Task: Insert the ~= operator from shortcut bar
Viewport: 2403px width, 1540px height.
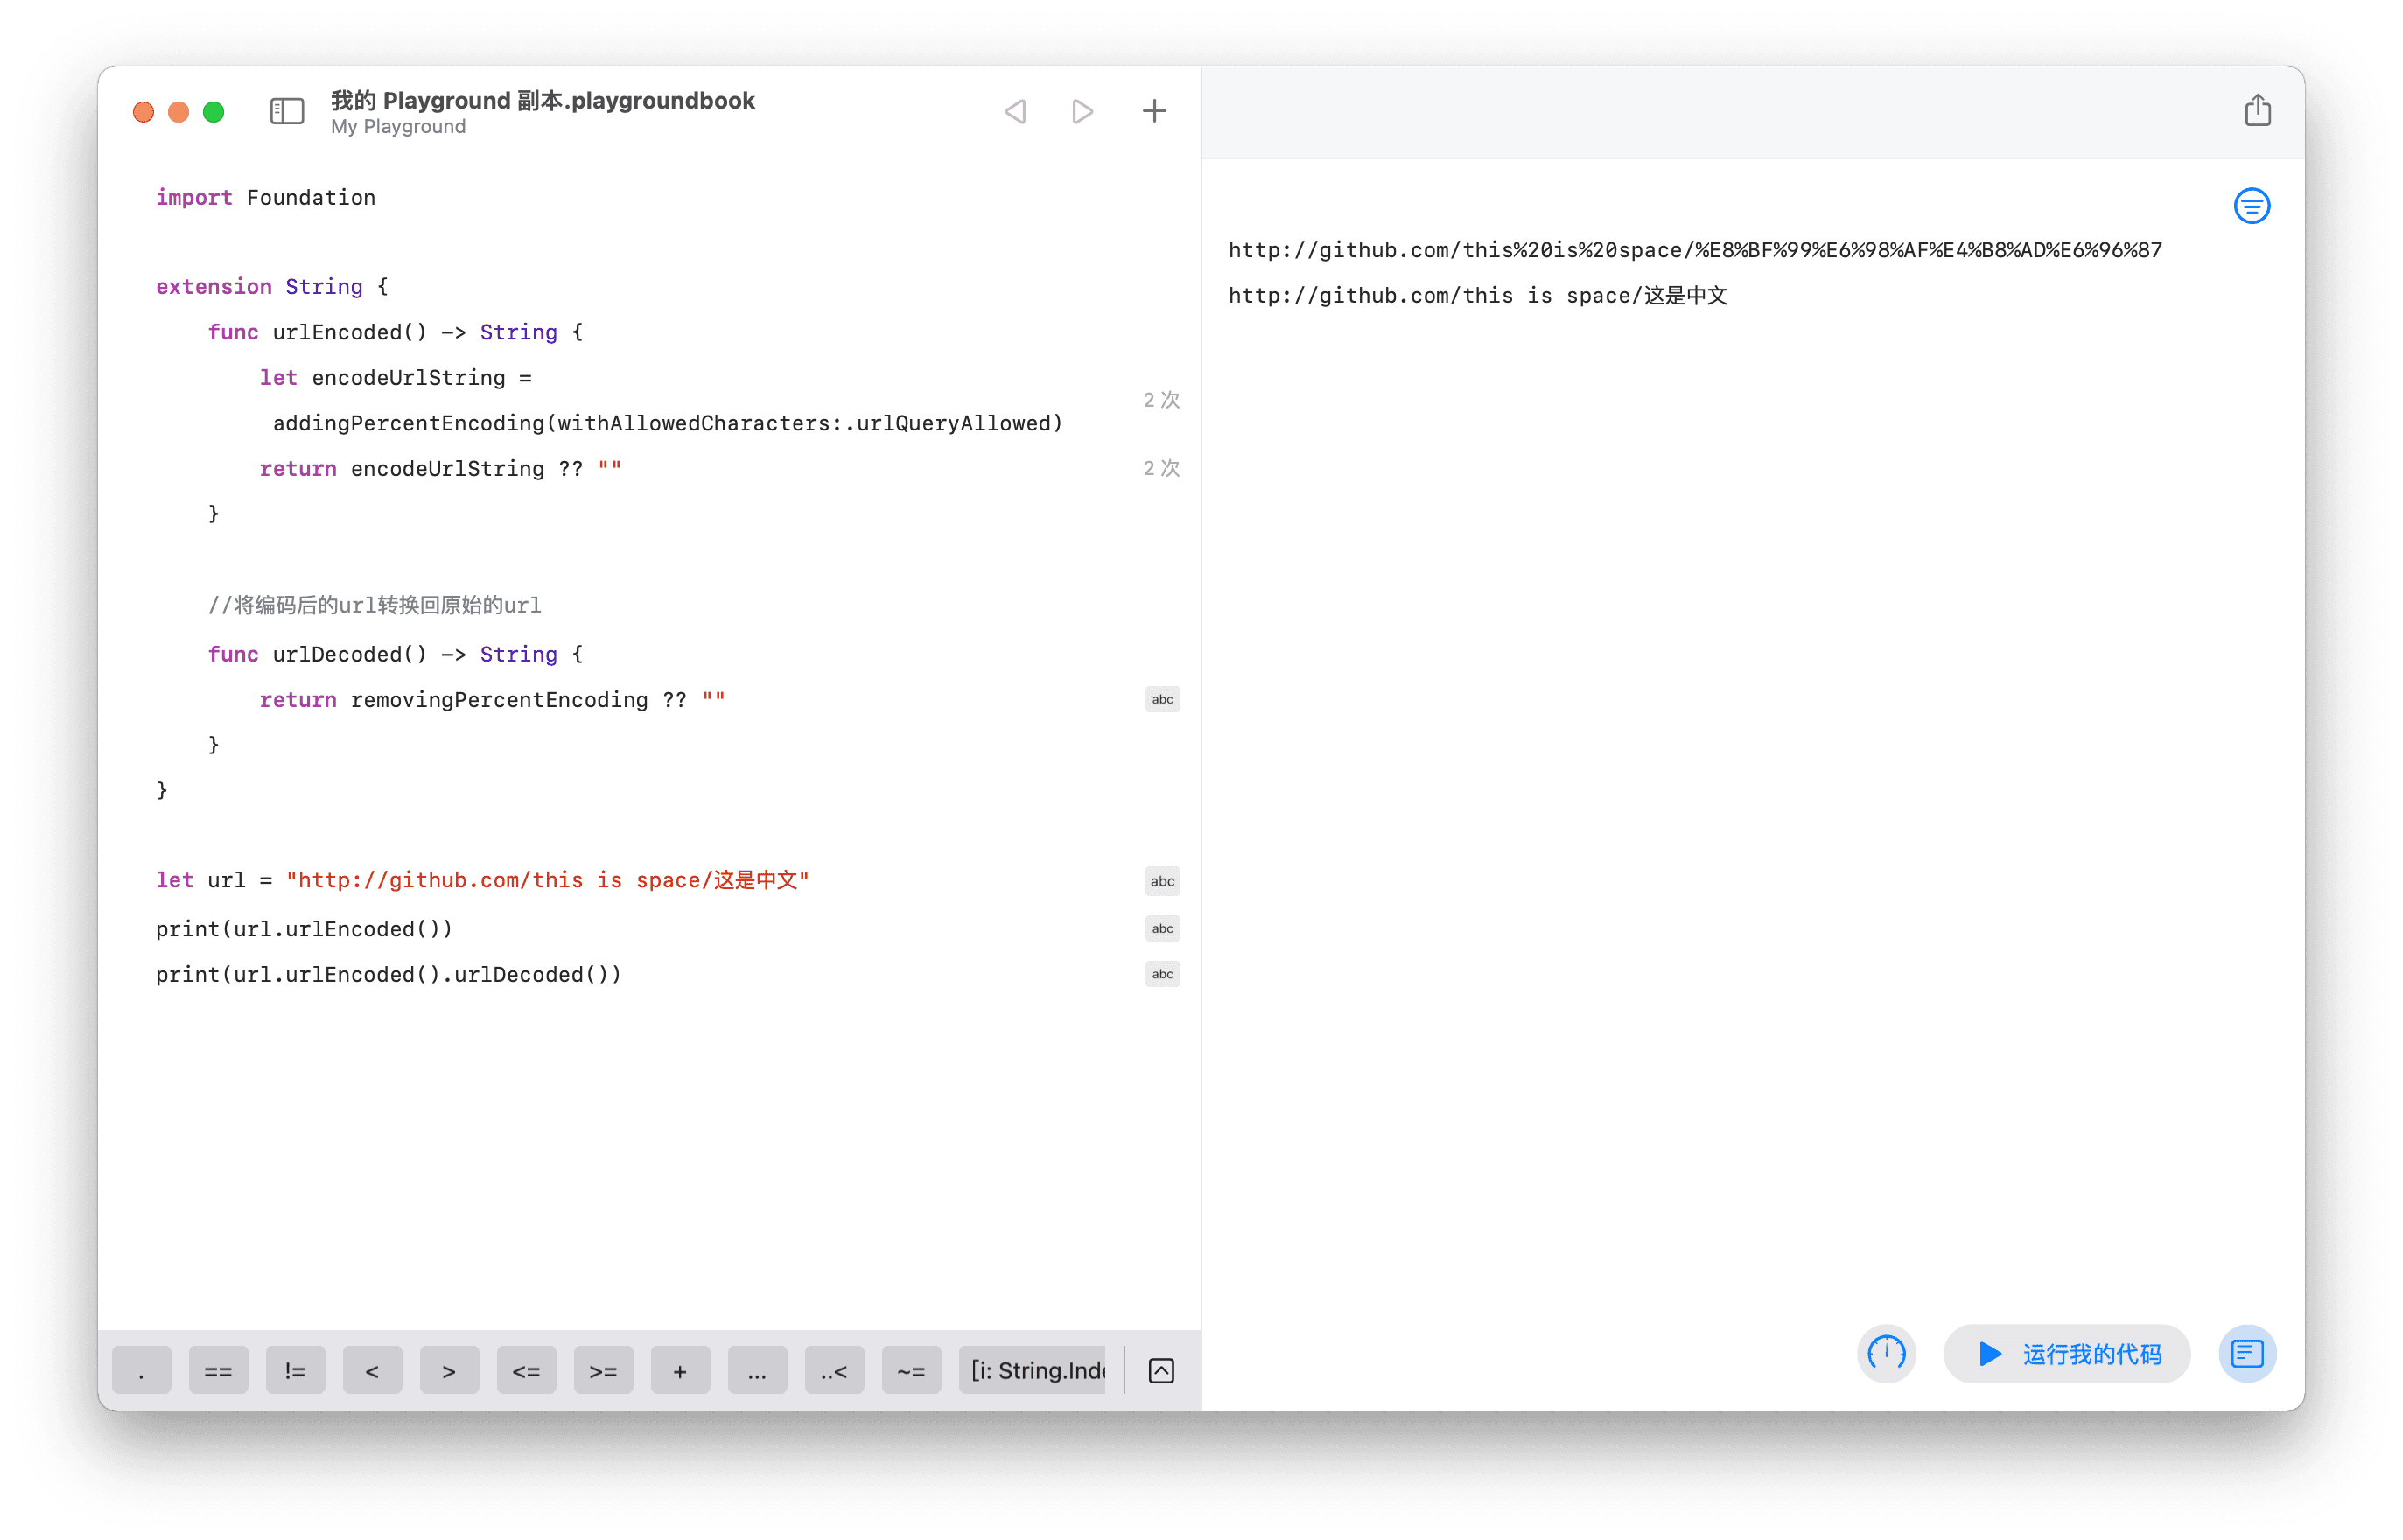Action: point(911,1369)
